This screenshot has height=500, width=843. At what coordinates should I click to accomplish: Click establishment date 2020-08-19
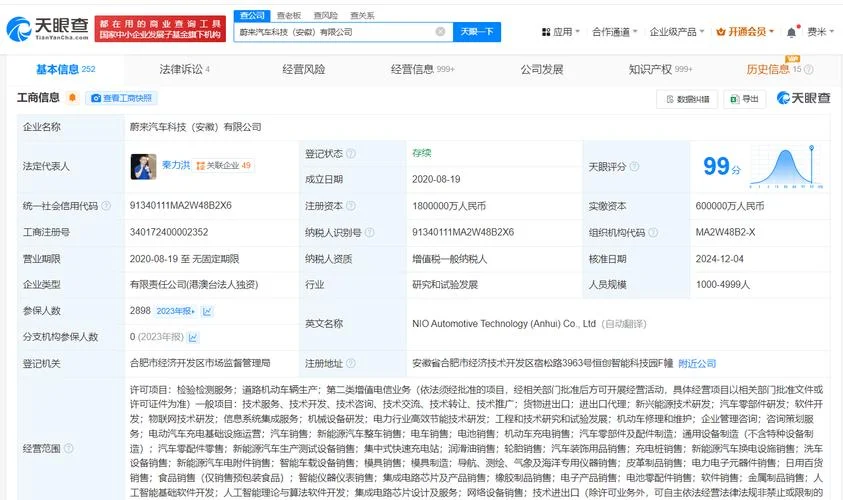click(x=436, y=180)
